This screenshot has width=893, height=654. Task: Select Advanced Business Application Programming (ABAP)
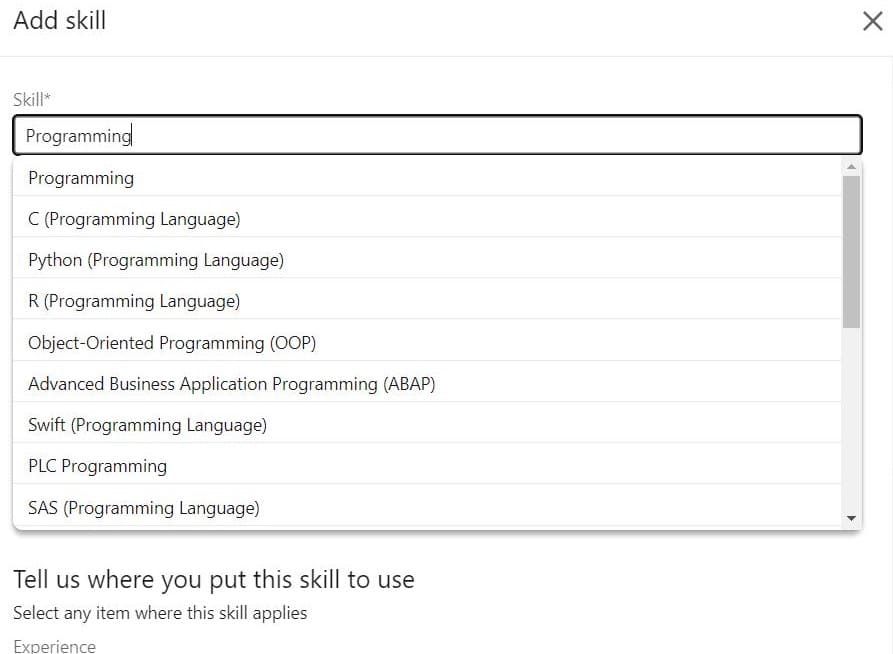click(232, 384)
